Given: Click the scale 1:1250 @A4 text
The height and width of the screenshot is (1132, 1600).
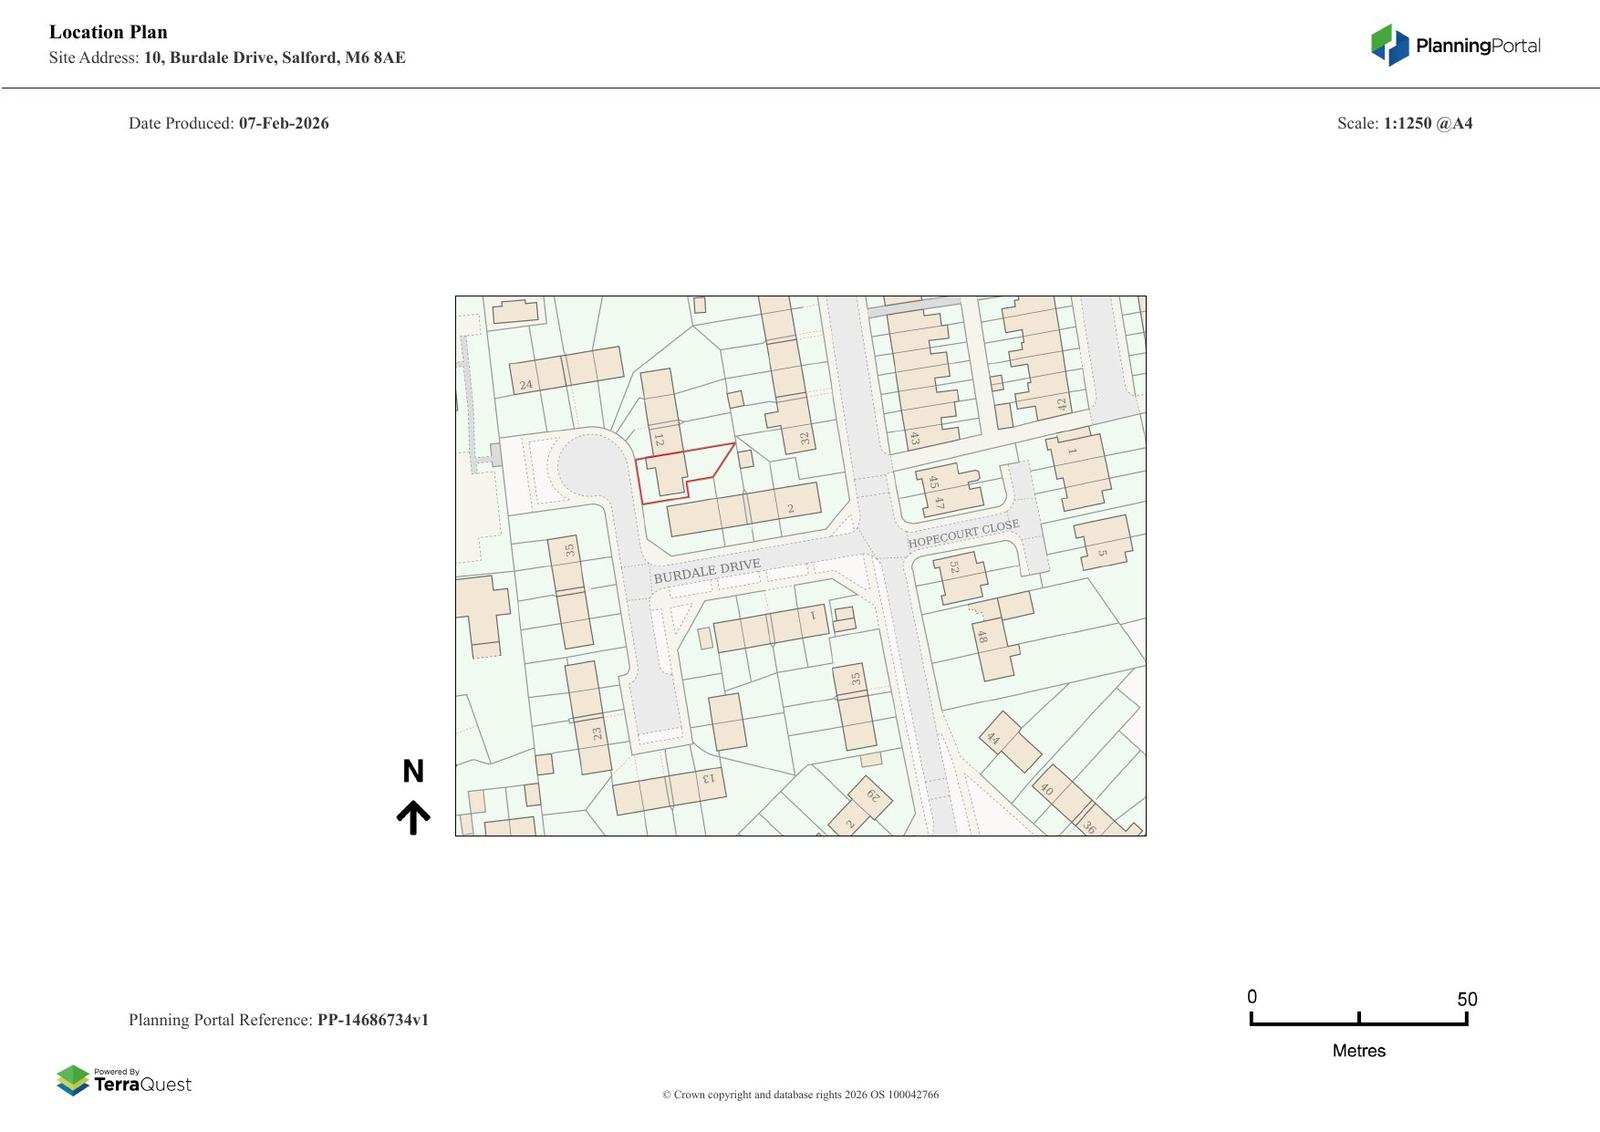Looking at the screenshot, I should coord(1427,124).
